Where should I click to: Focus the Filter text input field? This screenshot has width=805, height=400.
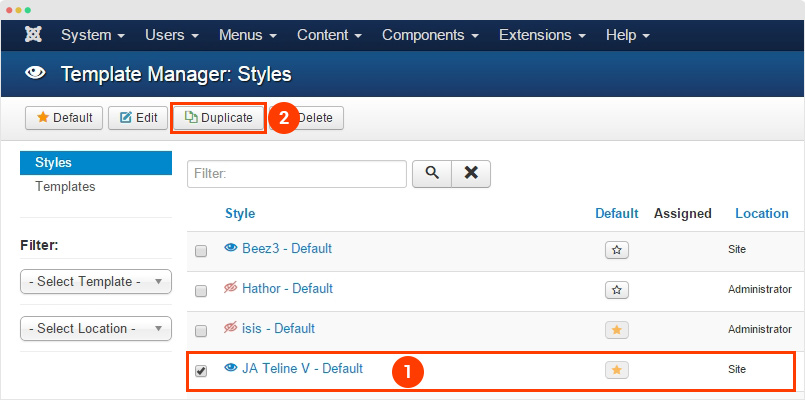(x=297, y=174)
